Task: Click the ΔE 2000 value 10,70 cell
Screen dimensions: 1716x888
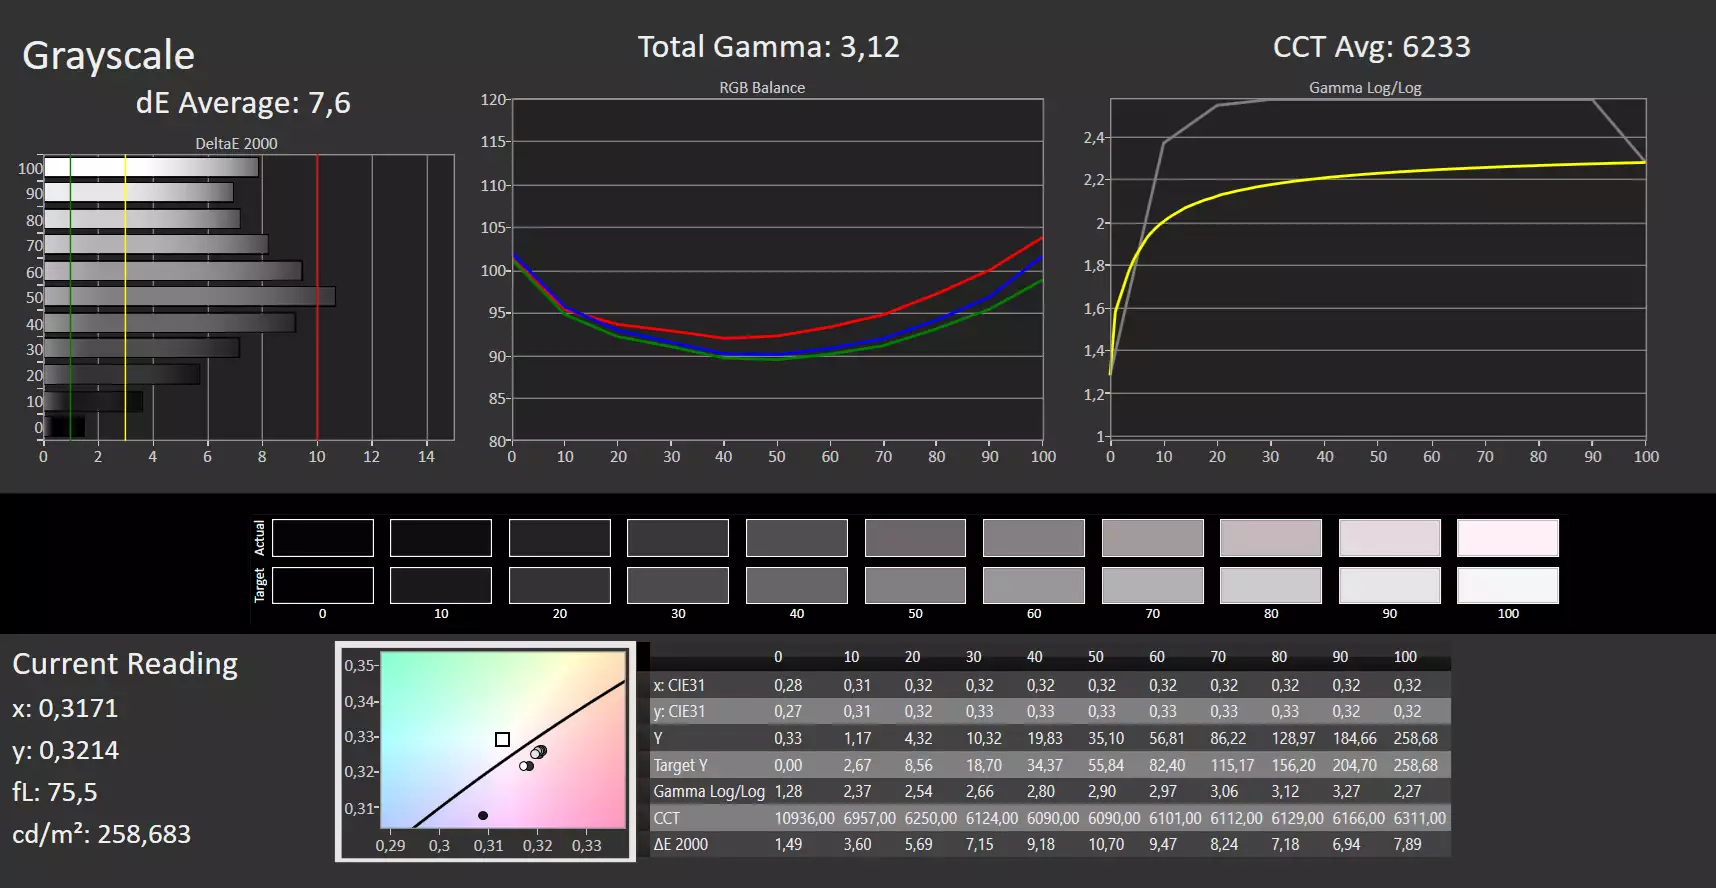Action: coord(1106,844)
